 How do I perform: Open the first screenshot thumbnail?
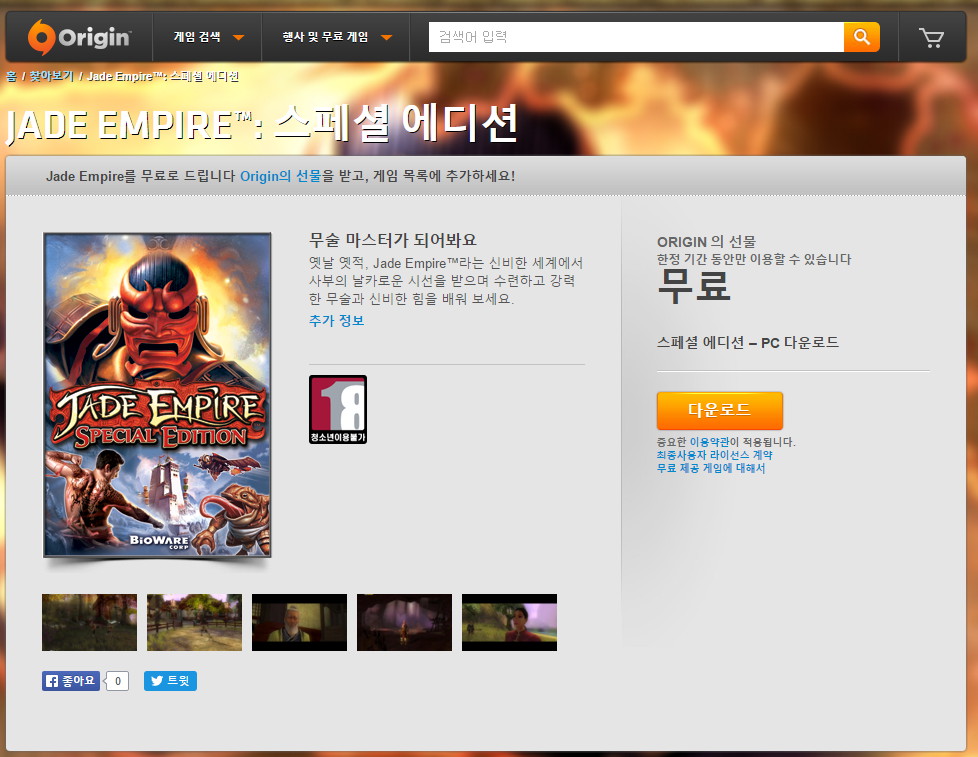[x=89, y=622]
